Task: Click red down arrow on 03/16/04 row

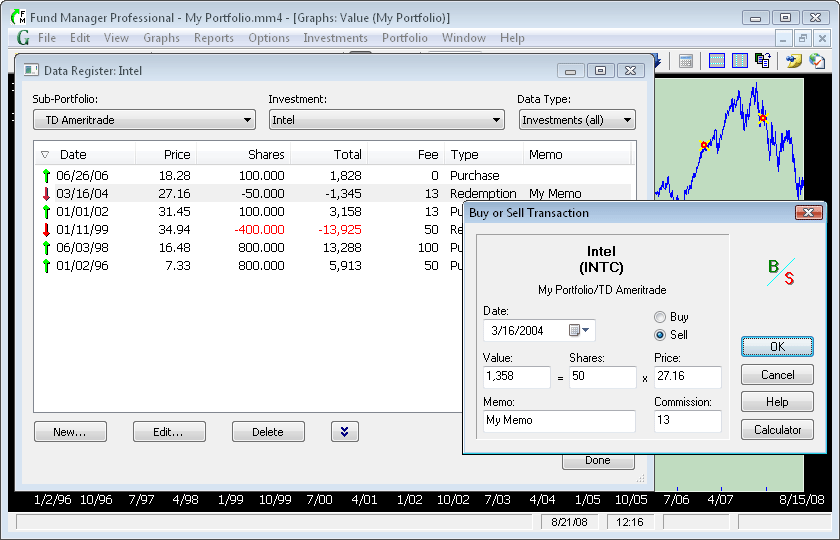Action: [46, 193]
